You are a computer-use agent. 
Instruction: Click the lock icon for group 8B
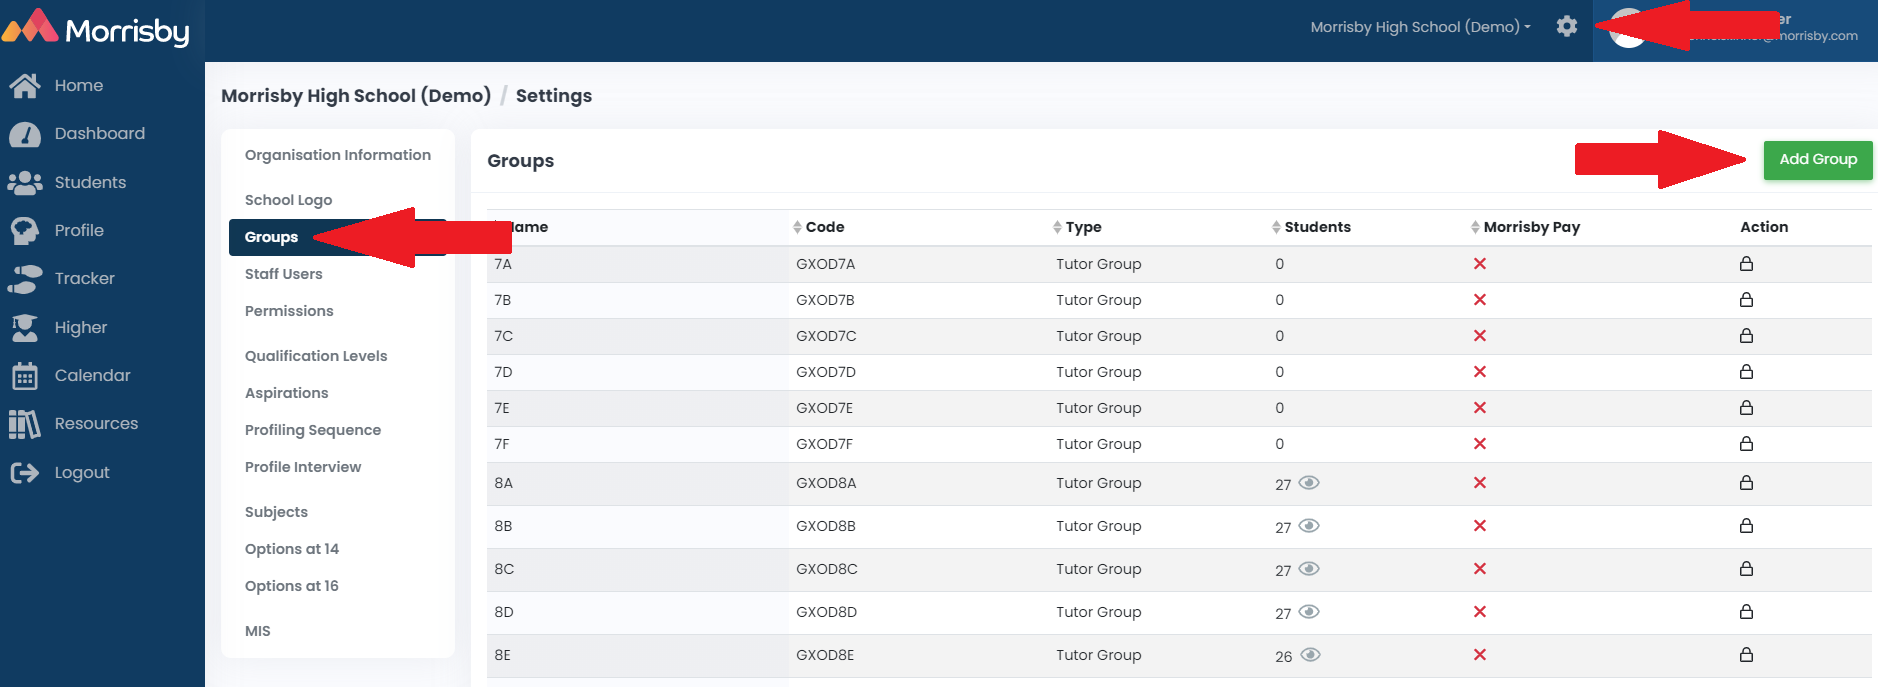click(1746, 526)
